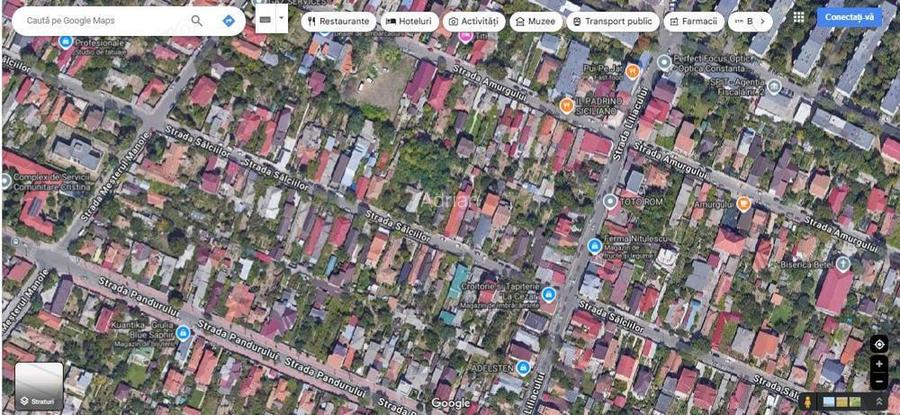
Task: Click the Kuantika Giulia Blue Saphir pin
Action: (183, 332)
